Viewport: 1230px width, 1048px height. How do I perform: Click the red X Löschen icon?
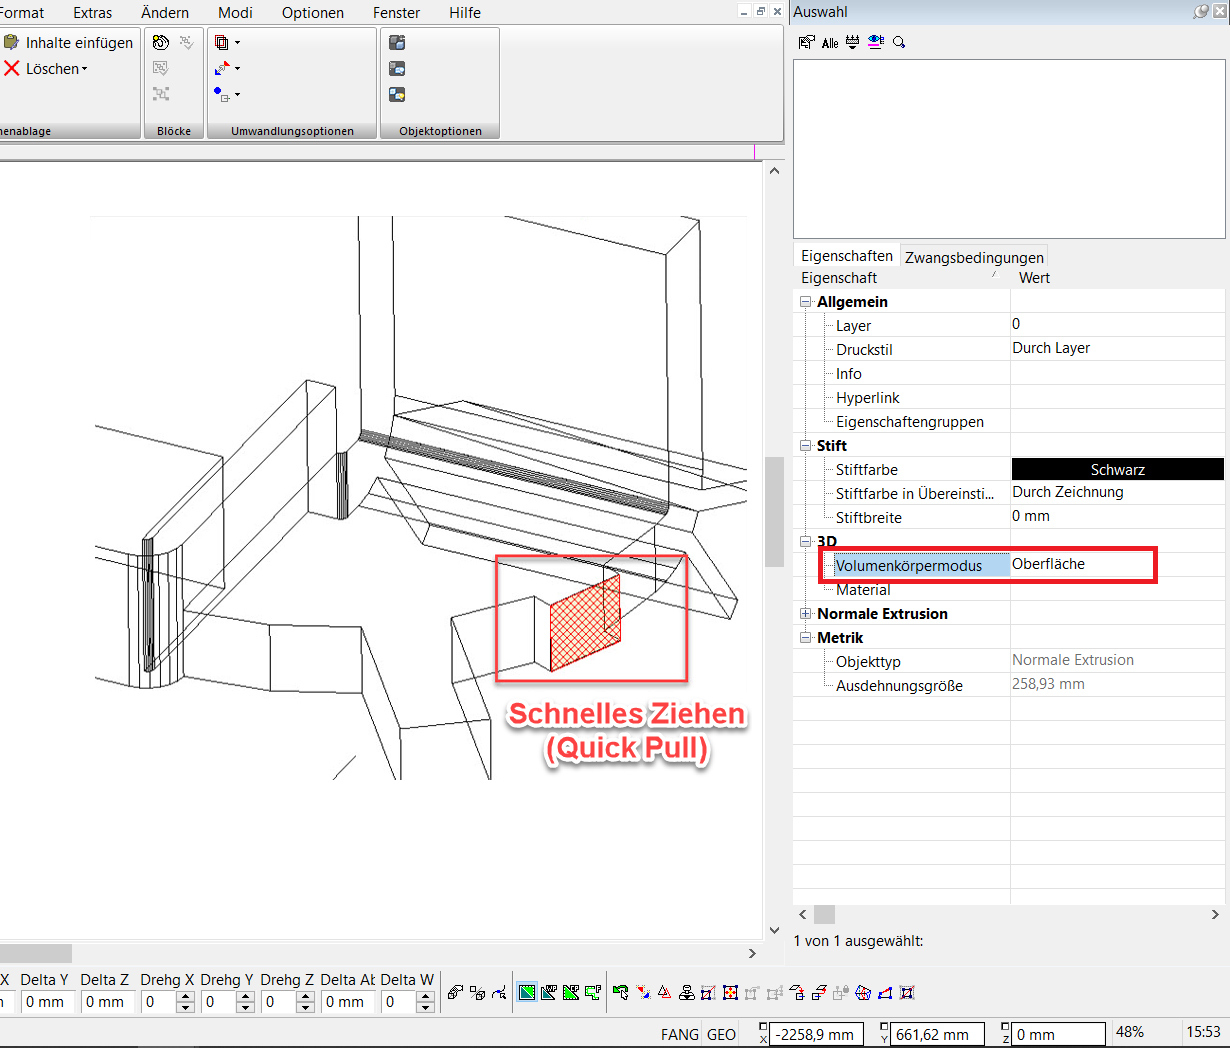click(11, 68)
